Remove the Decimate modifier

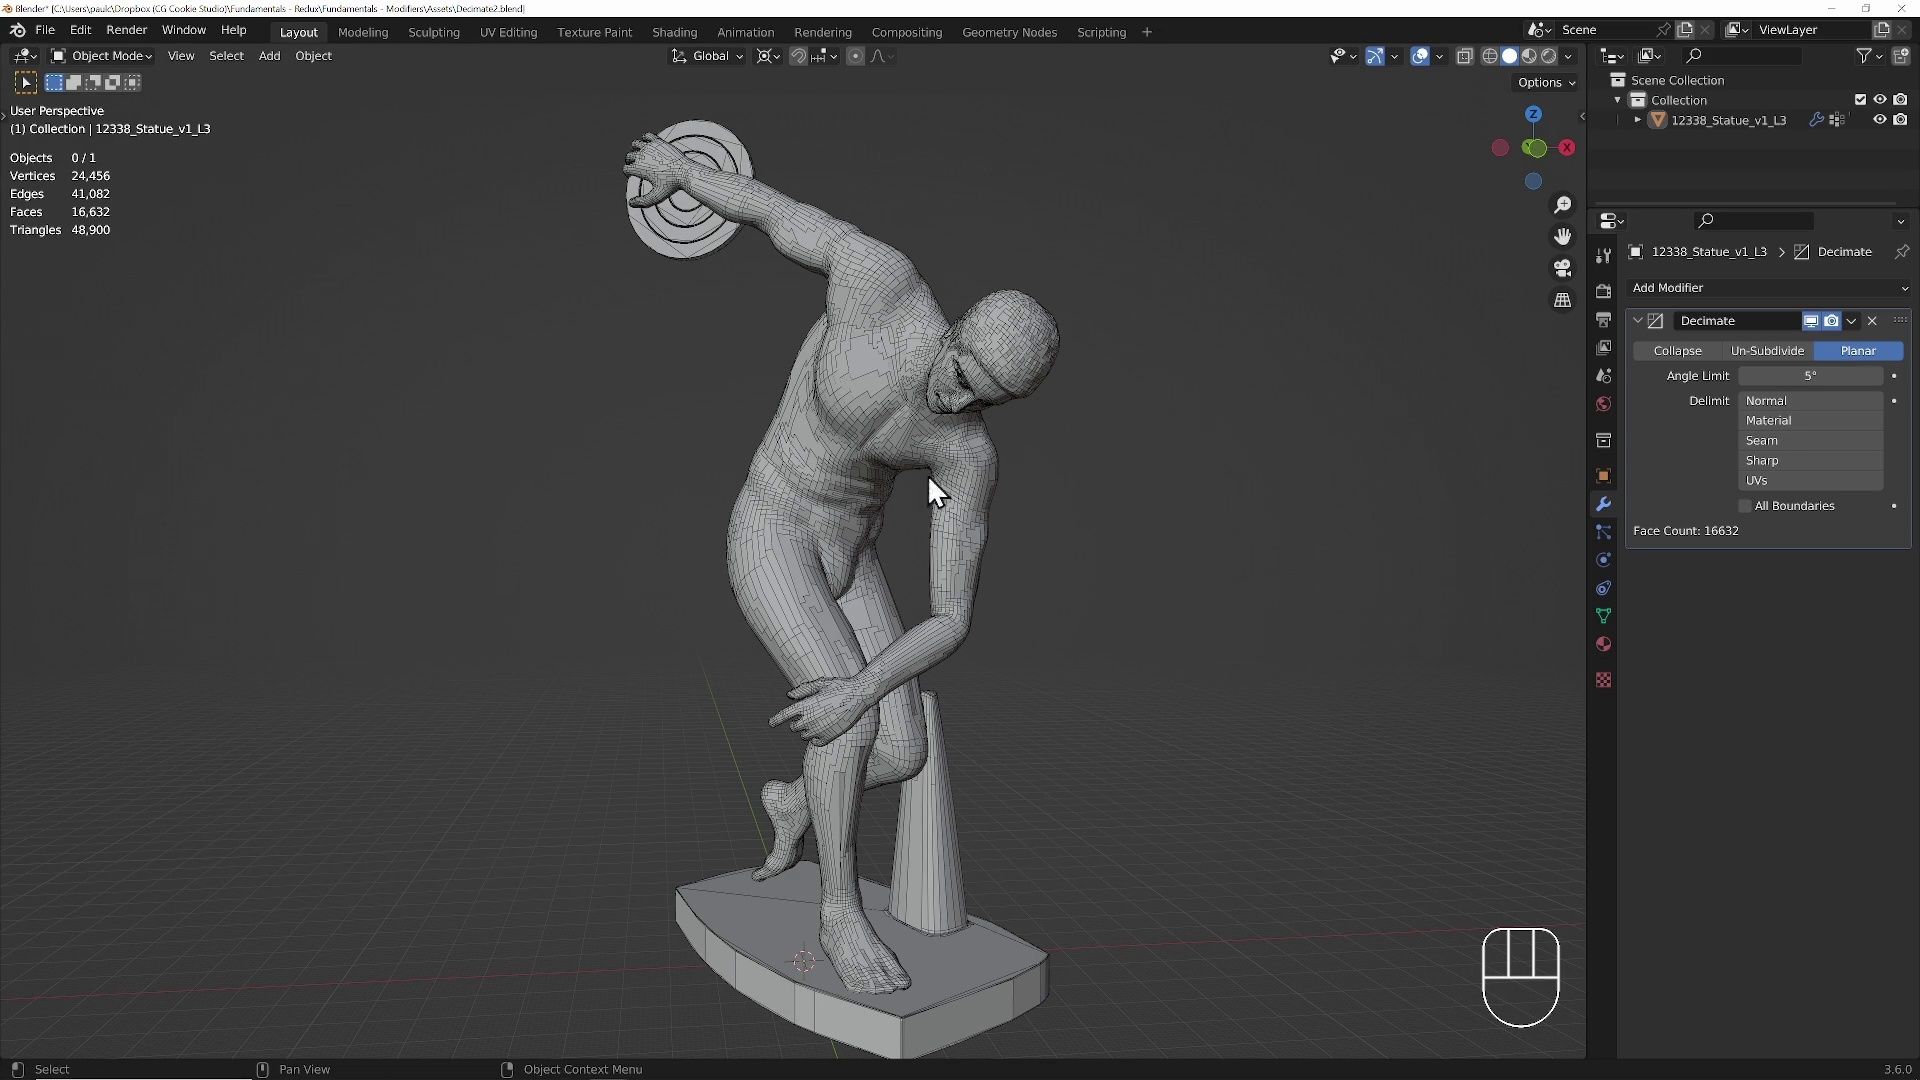click(x=1872, y=321)
